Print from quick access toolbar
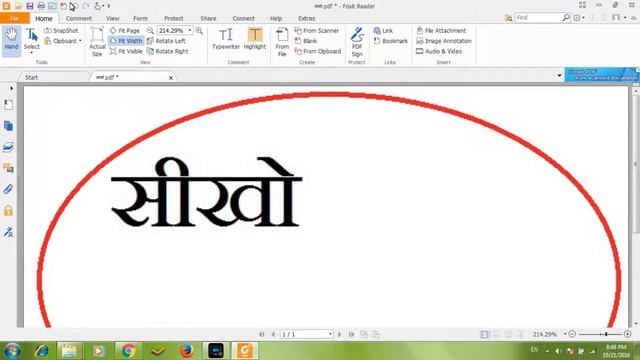The image size is (640, 360). click(x=41, y=6)
